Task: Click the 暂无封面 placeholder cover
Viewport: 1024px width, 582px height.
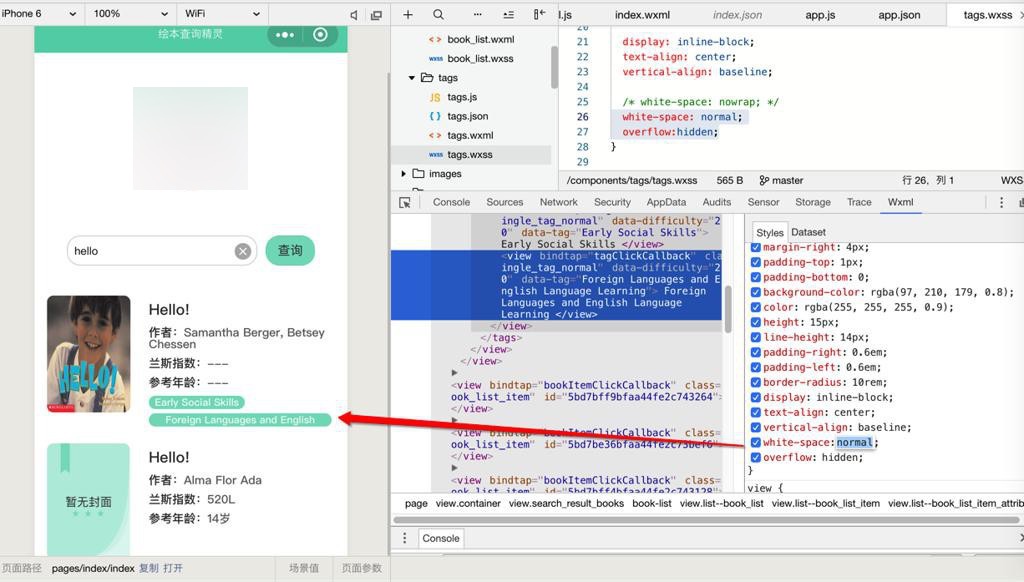Action: click(x=88, y=499)
